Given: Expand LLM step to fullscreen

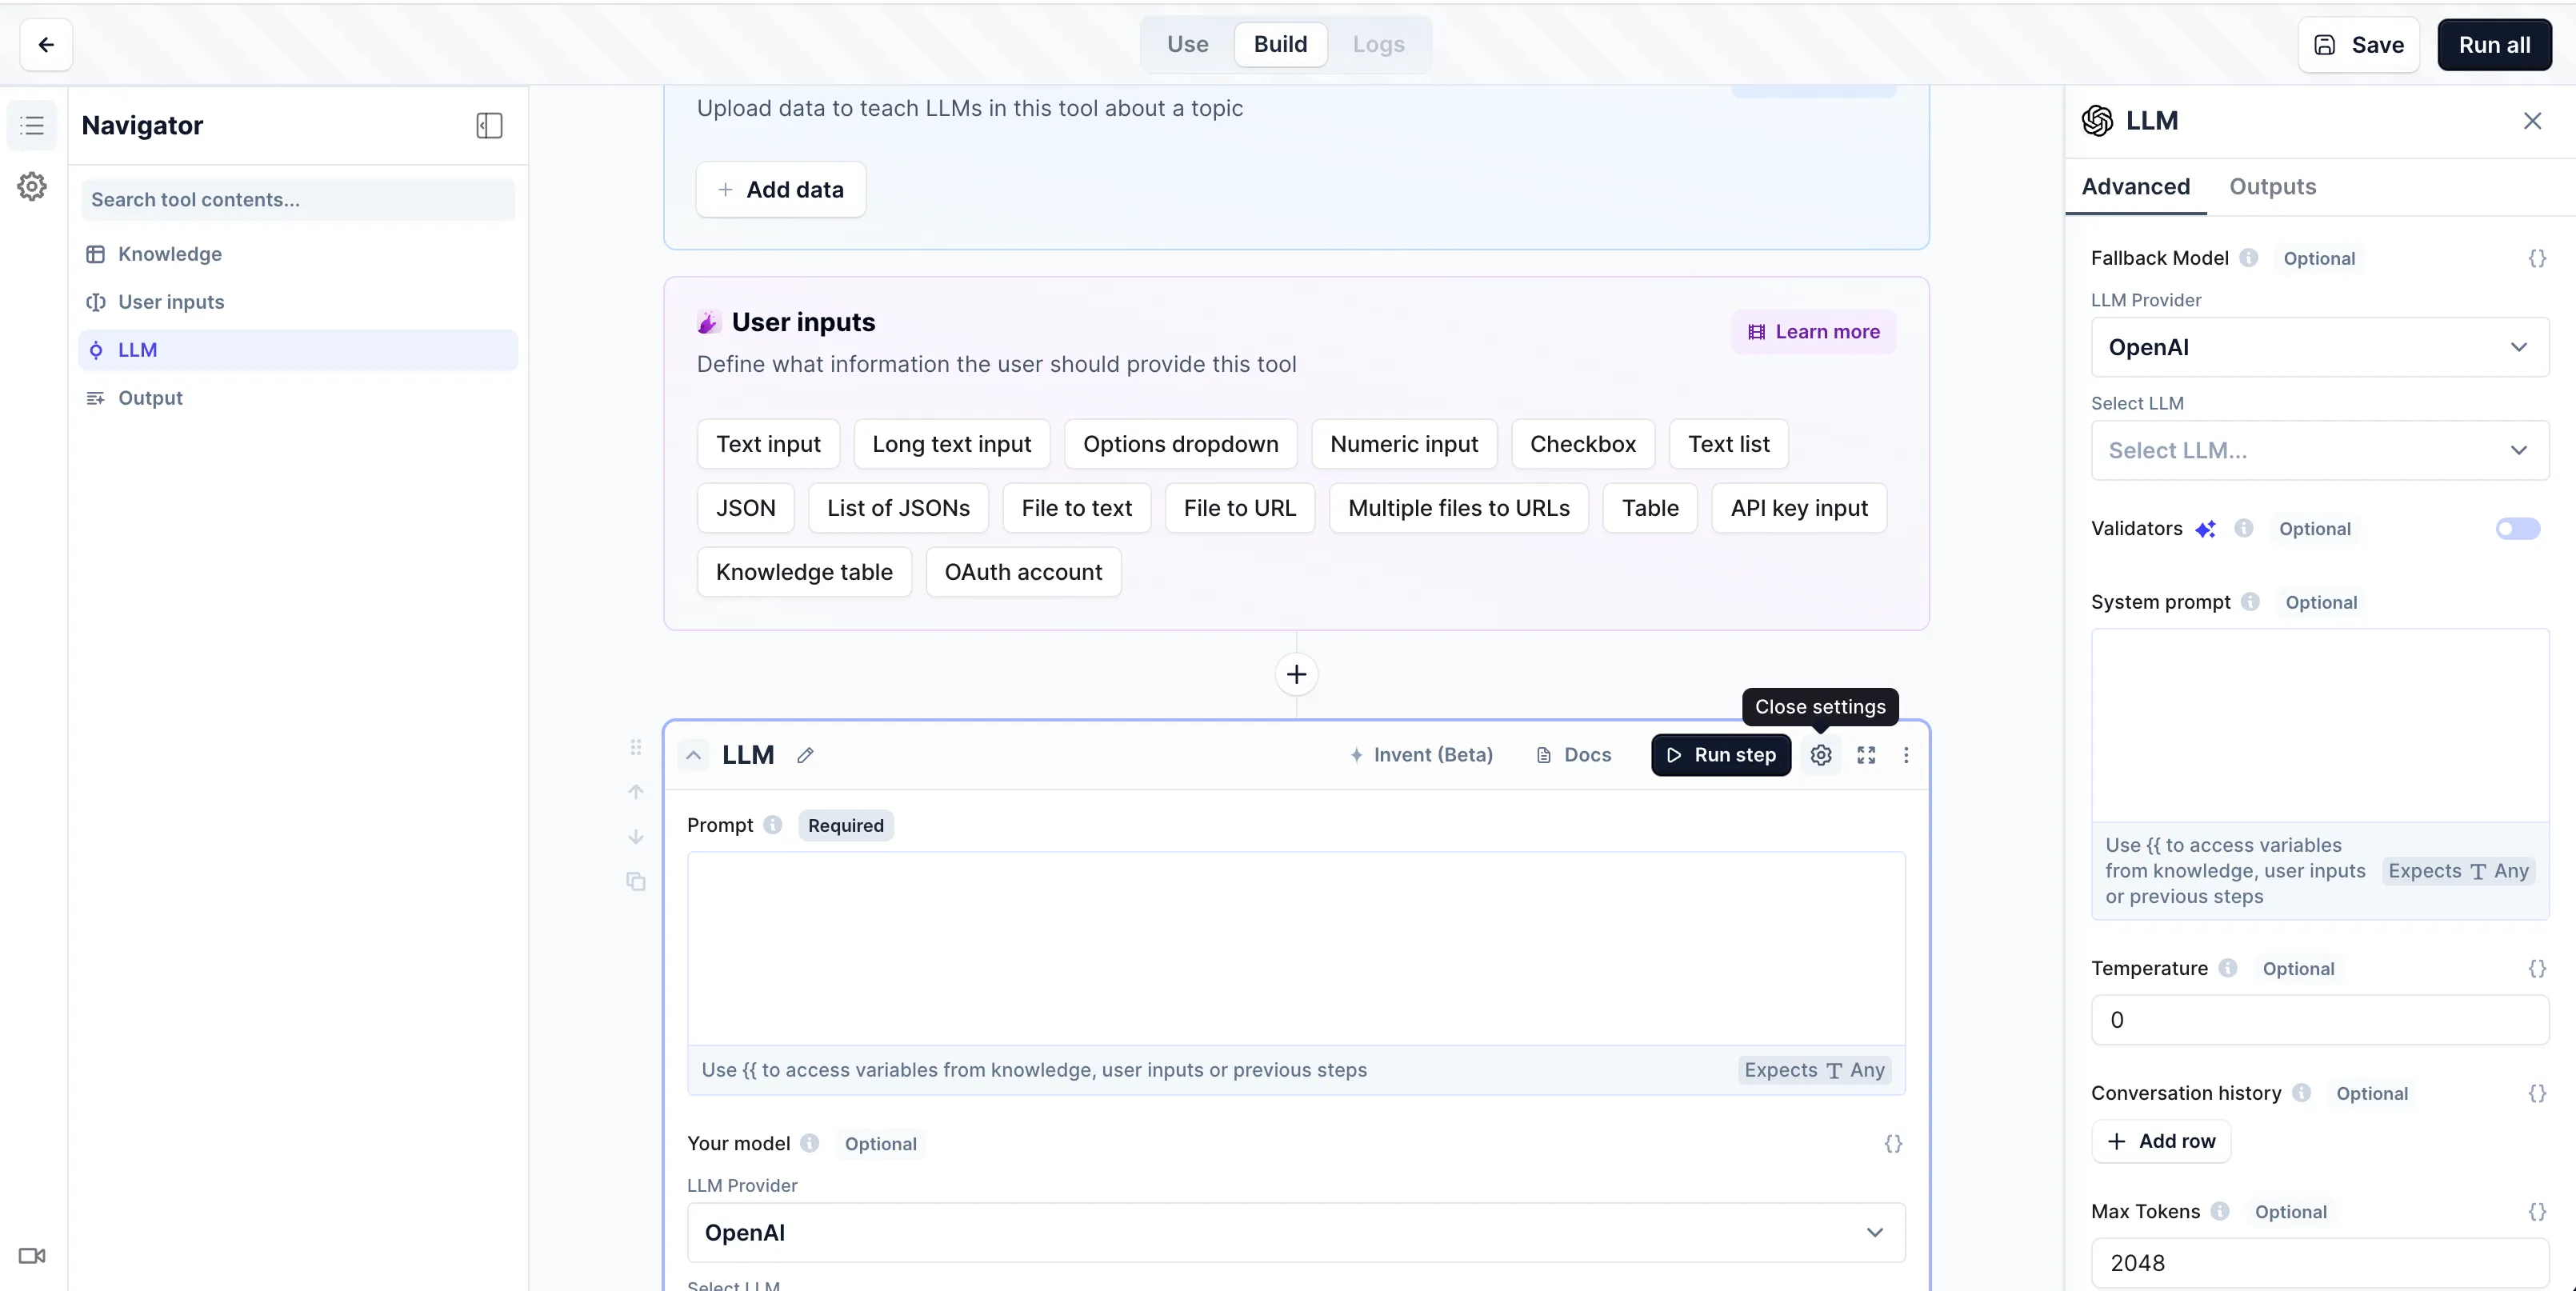Looking at the screenshot, I should click(1866, 755).
